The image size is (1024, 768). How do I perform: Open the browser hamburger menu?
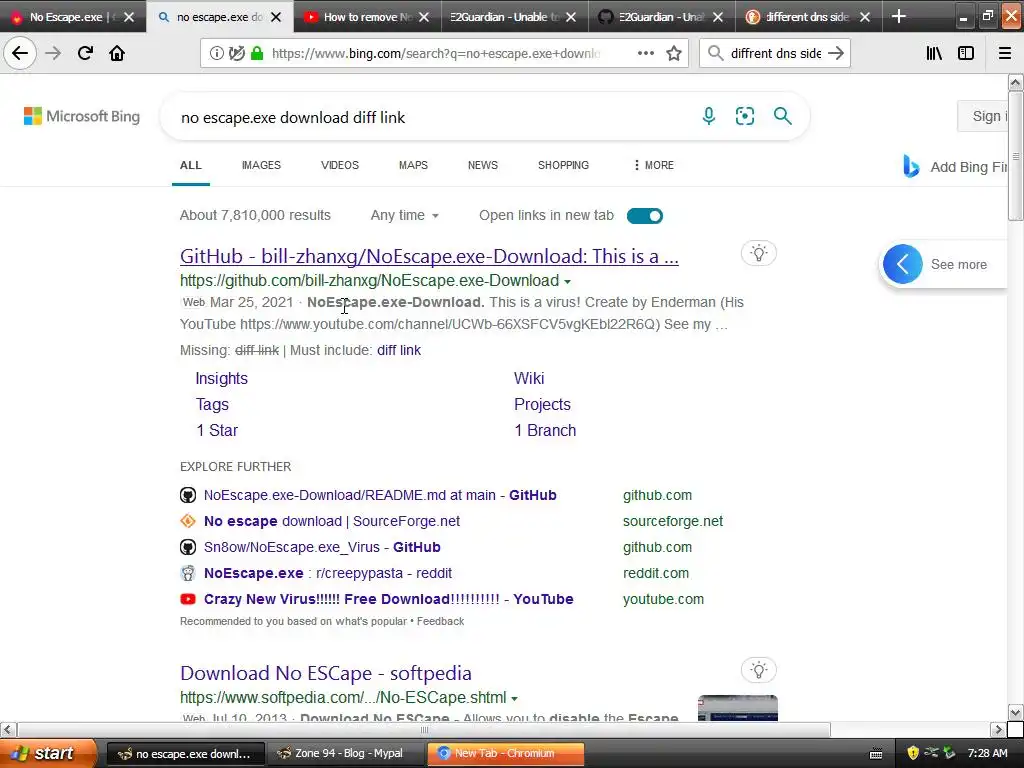click(x=1005, y=54)
